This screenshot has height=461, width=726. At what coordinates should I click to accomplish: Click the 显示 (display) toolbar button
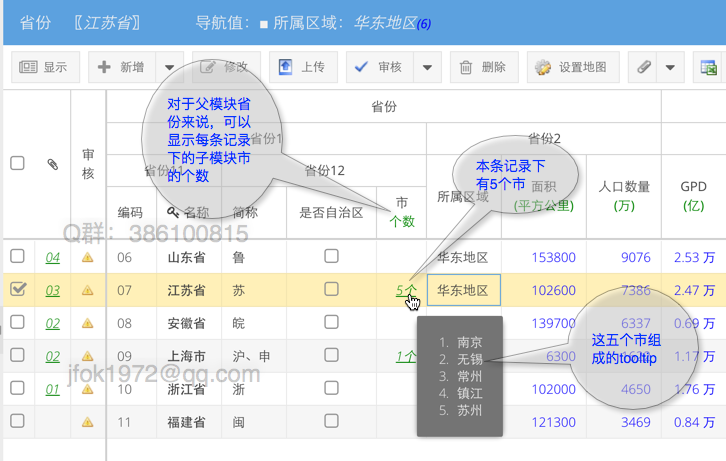coord(44,68)
